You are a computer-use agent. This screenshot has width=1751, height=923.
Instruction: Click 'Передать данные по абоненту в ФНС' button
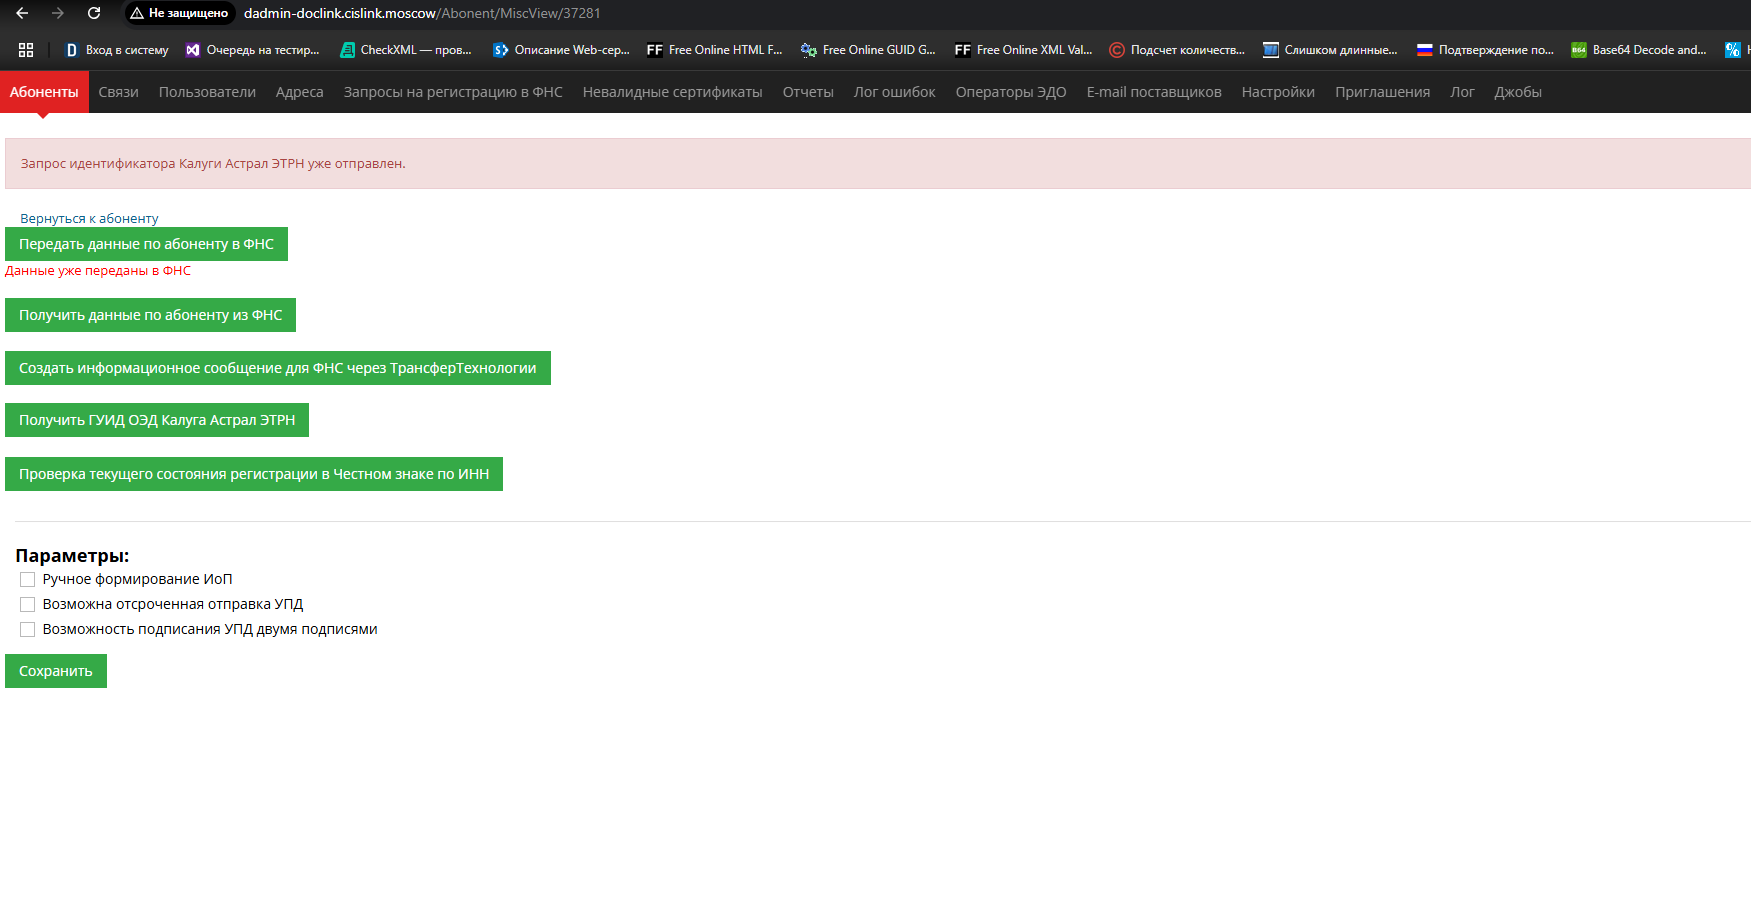(146, 244)
